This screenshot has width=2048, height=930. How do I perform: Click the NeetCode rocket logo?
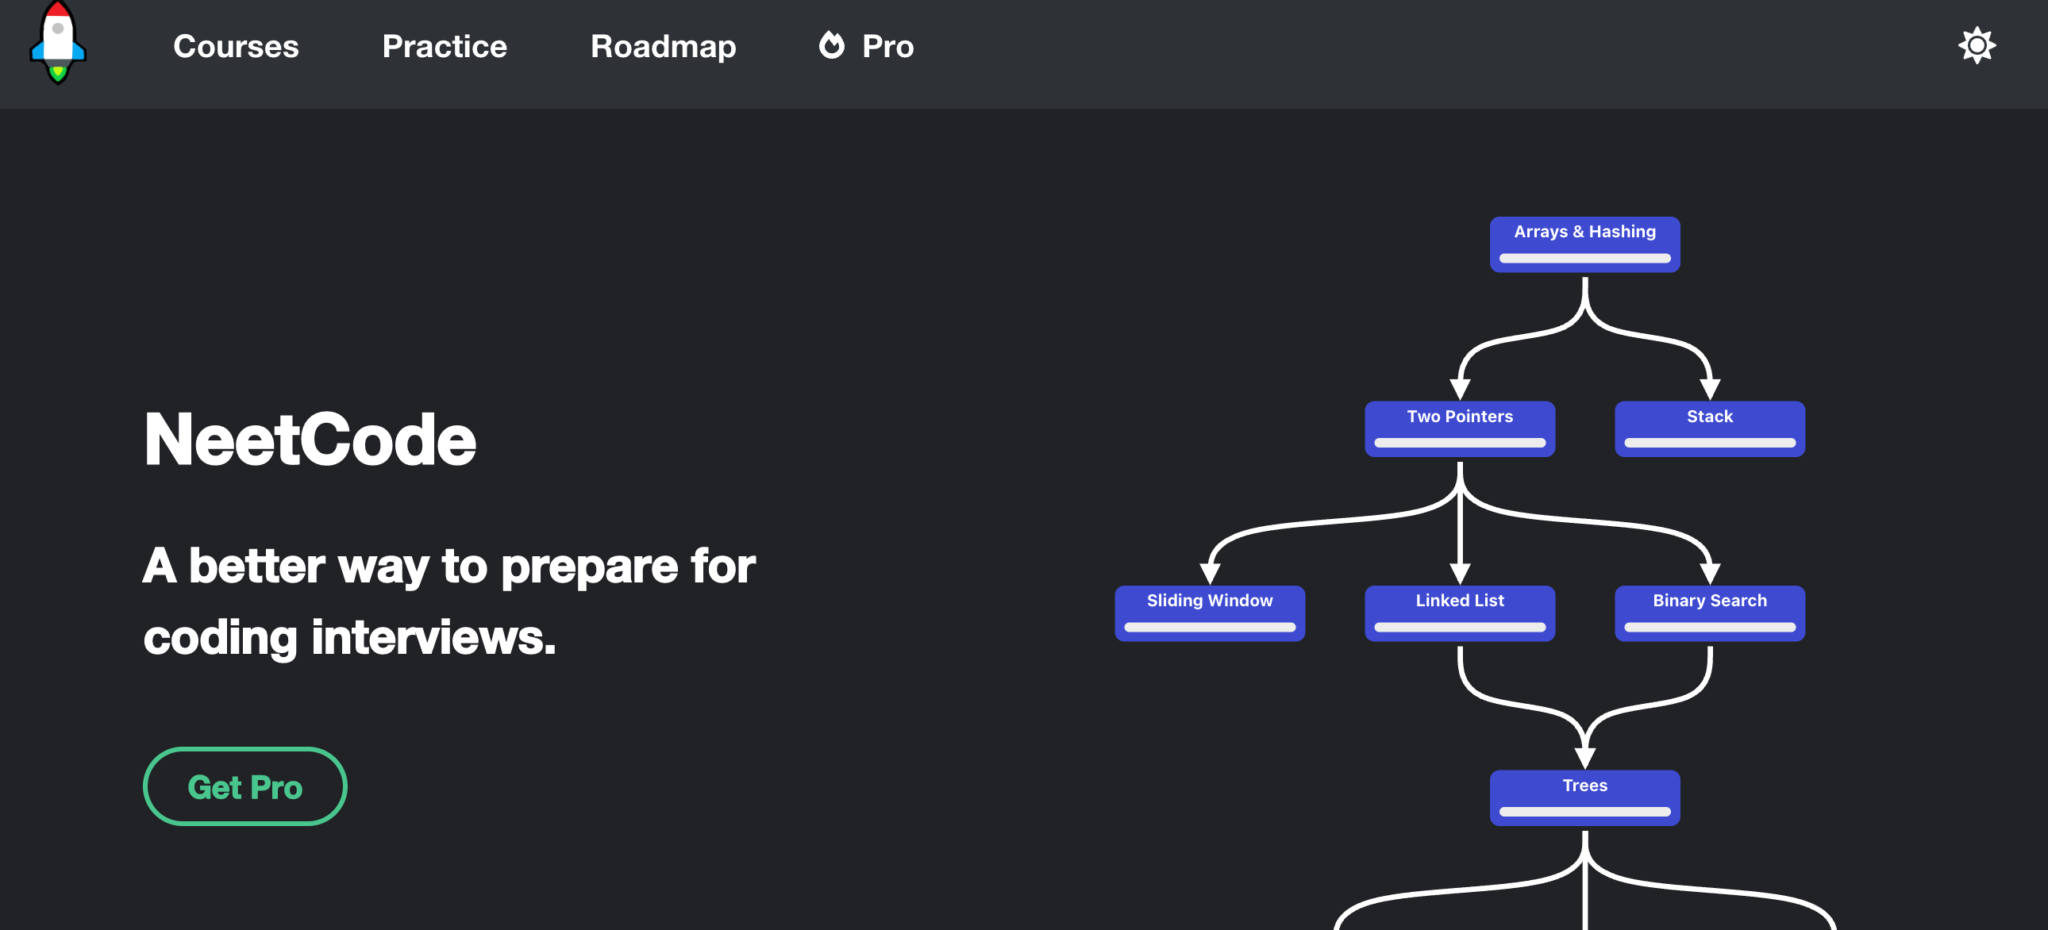click(58, 44)
